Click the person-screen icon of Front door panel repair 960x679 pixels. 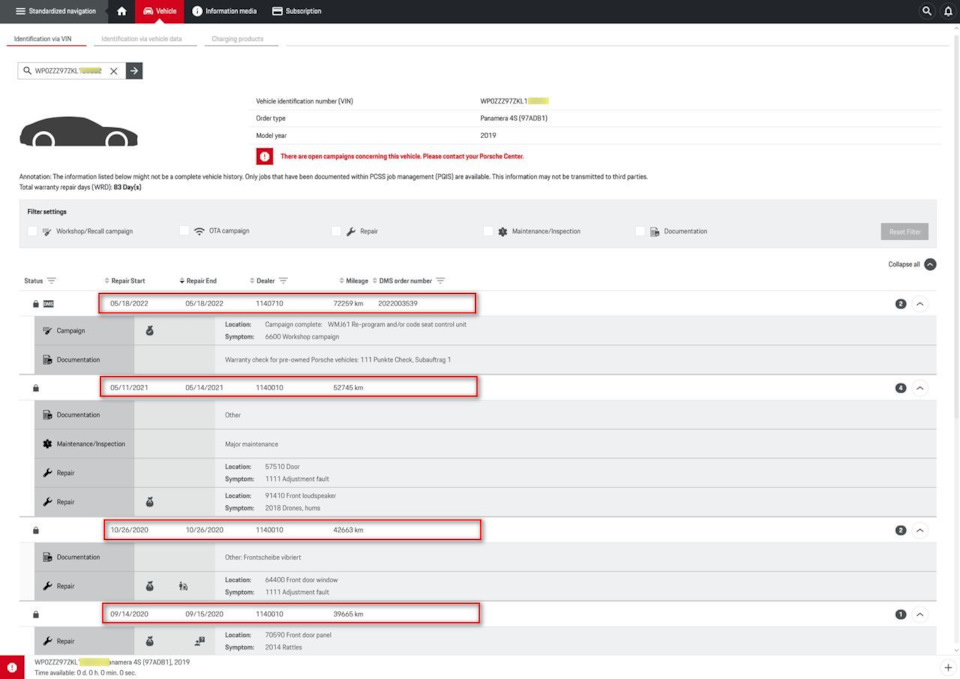pyautogui.click(x=200, y=641)
